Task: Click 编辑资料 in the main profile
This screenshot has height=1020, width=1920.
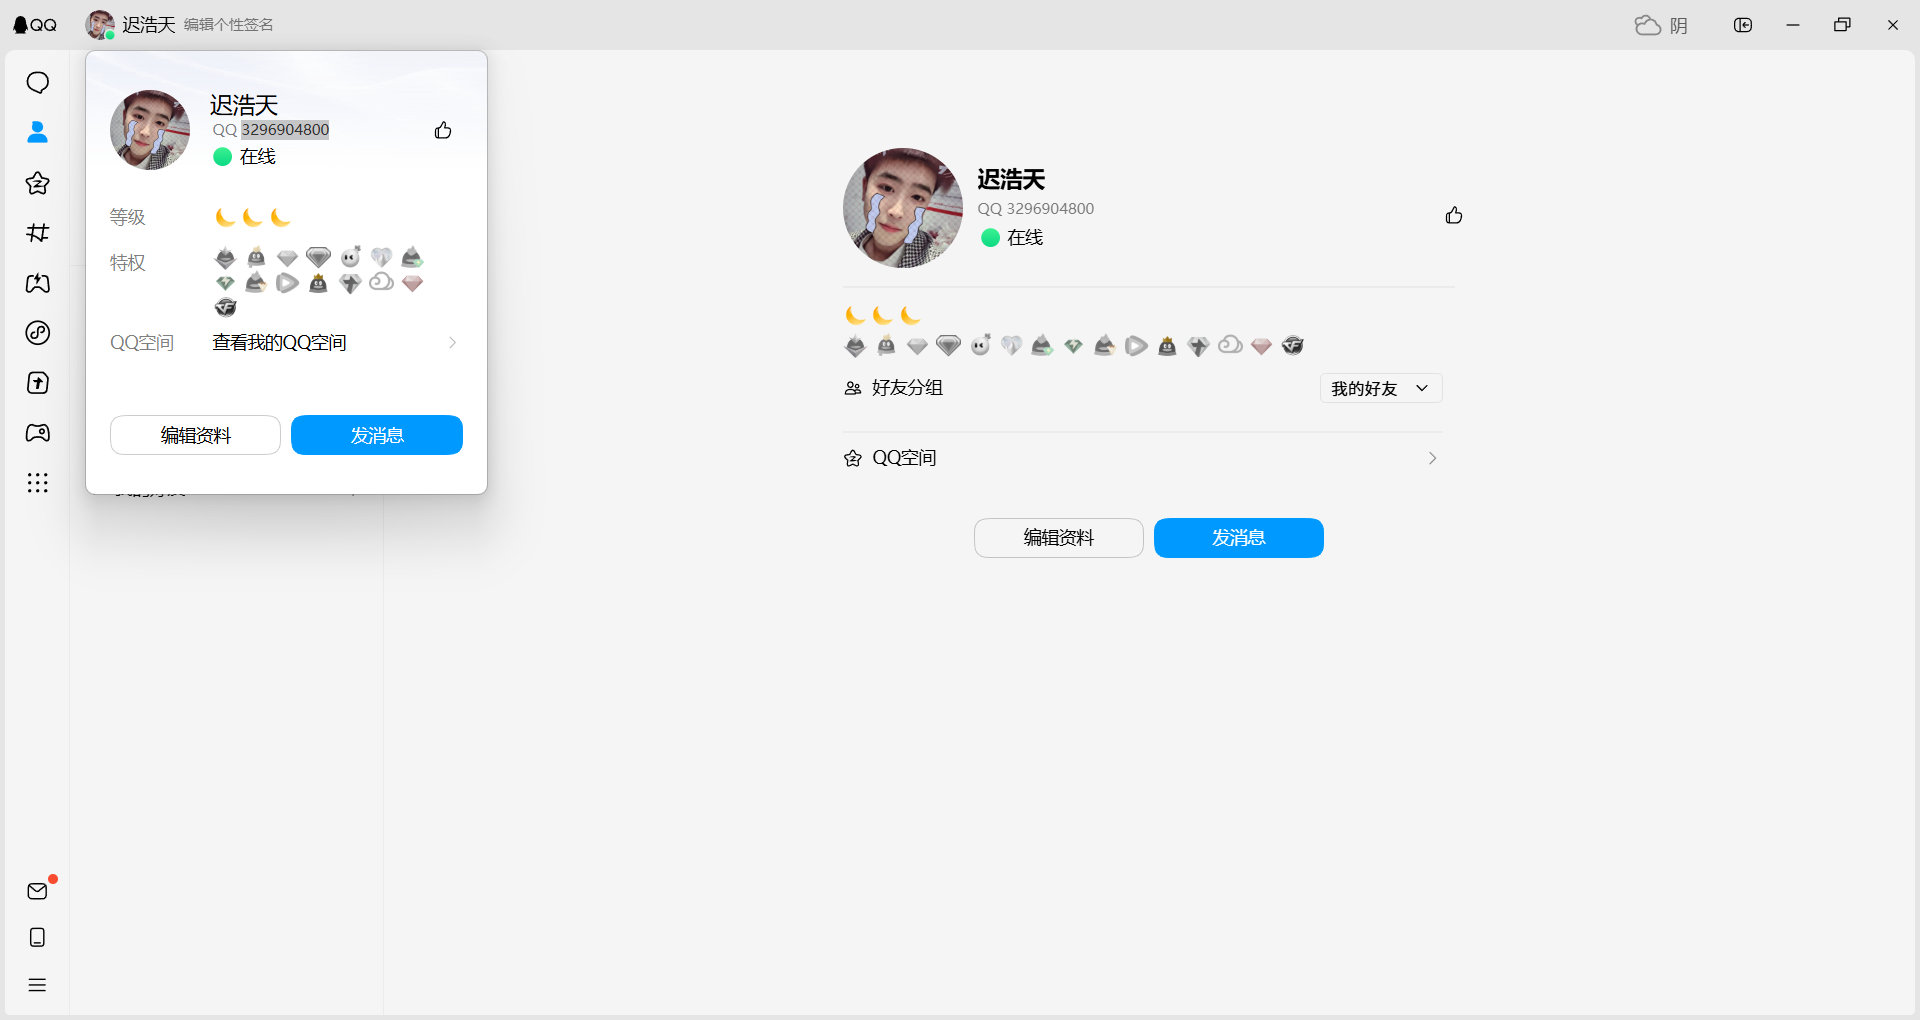Action: click(1059, 538)
